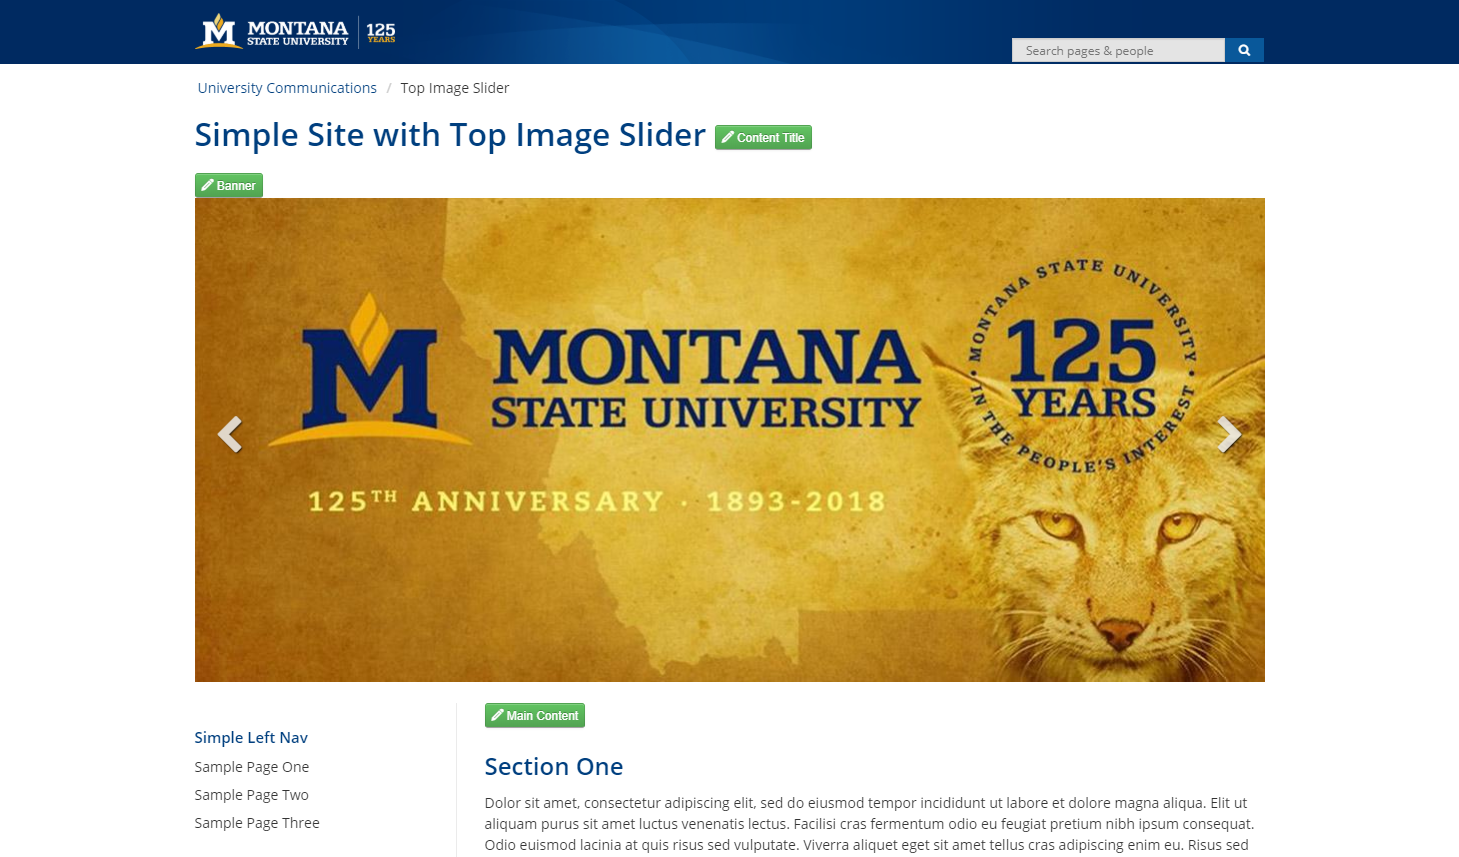This screenshot has height=857, width=1459.
Task: Click Top Image Slider breadcrumb text
Action: pyautogui.click(x=455, y=88)
